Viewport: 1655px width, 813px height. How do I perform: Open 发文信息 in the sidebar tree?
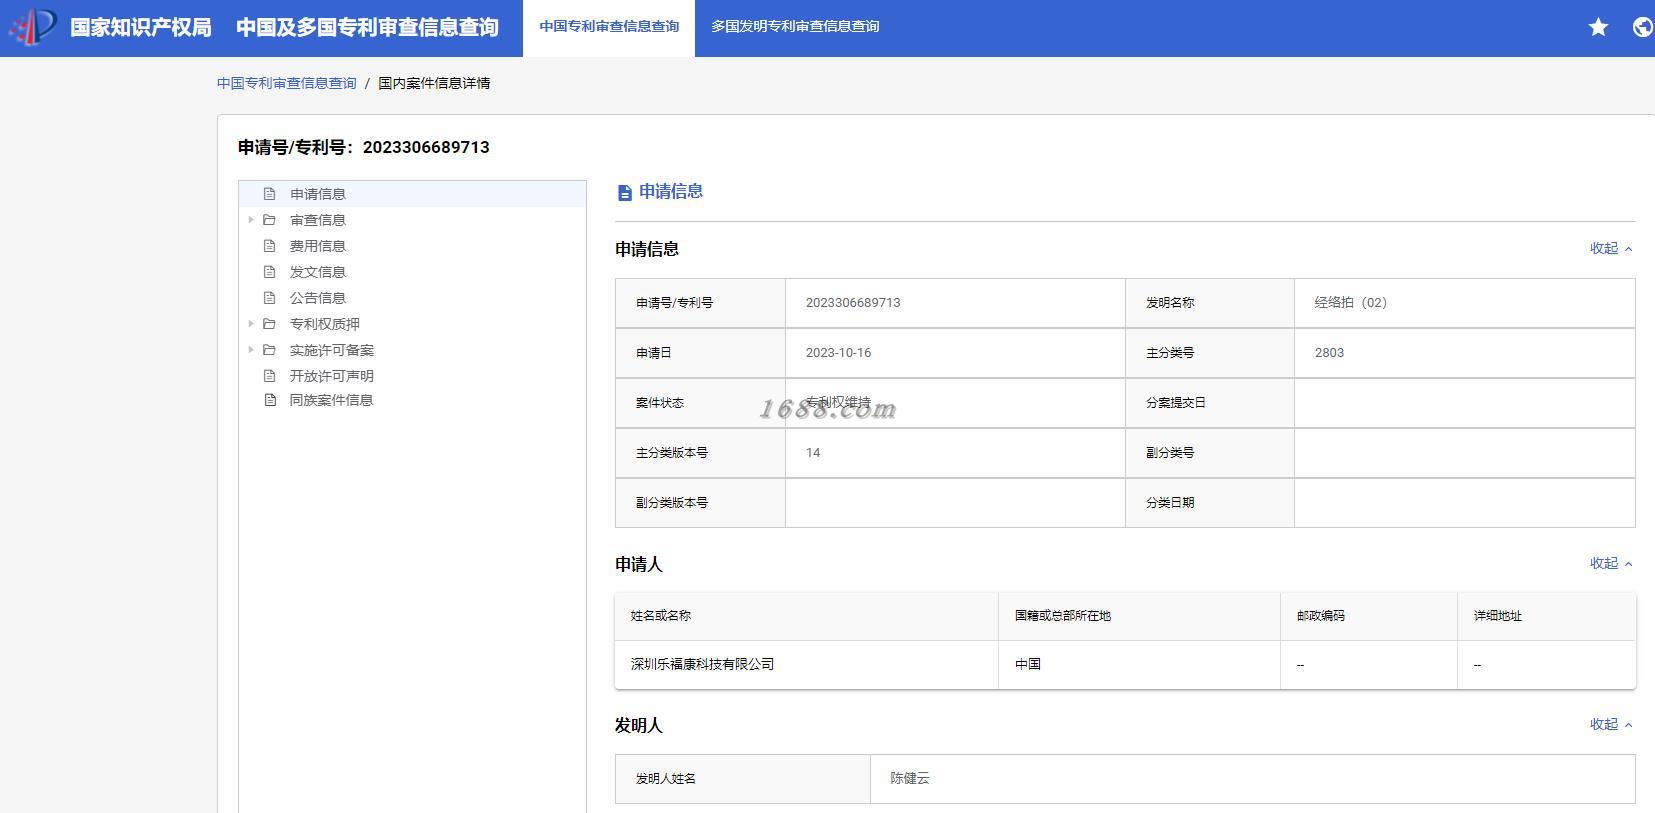click(318, 272)
